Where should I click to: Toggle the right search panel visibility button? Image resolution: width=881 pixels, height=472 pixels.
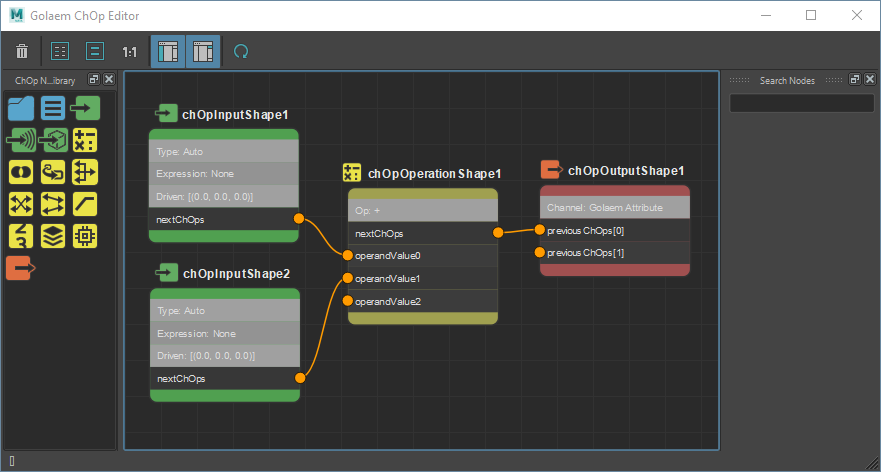[x=203, y=52]
